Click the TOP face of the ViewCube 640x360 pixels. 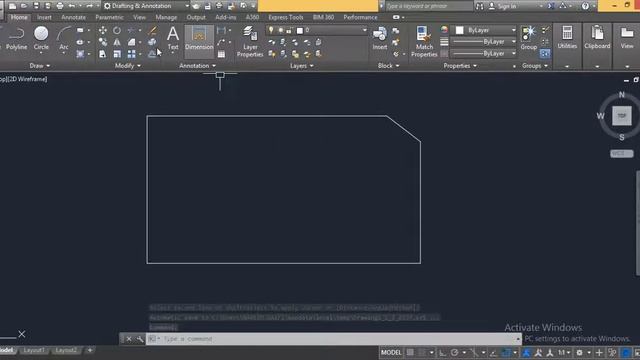tap(622, 116)
